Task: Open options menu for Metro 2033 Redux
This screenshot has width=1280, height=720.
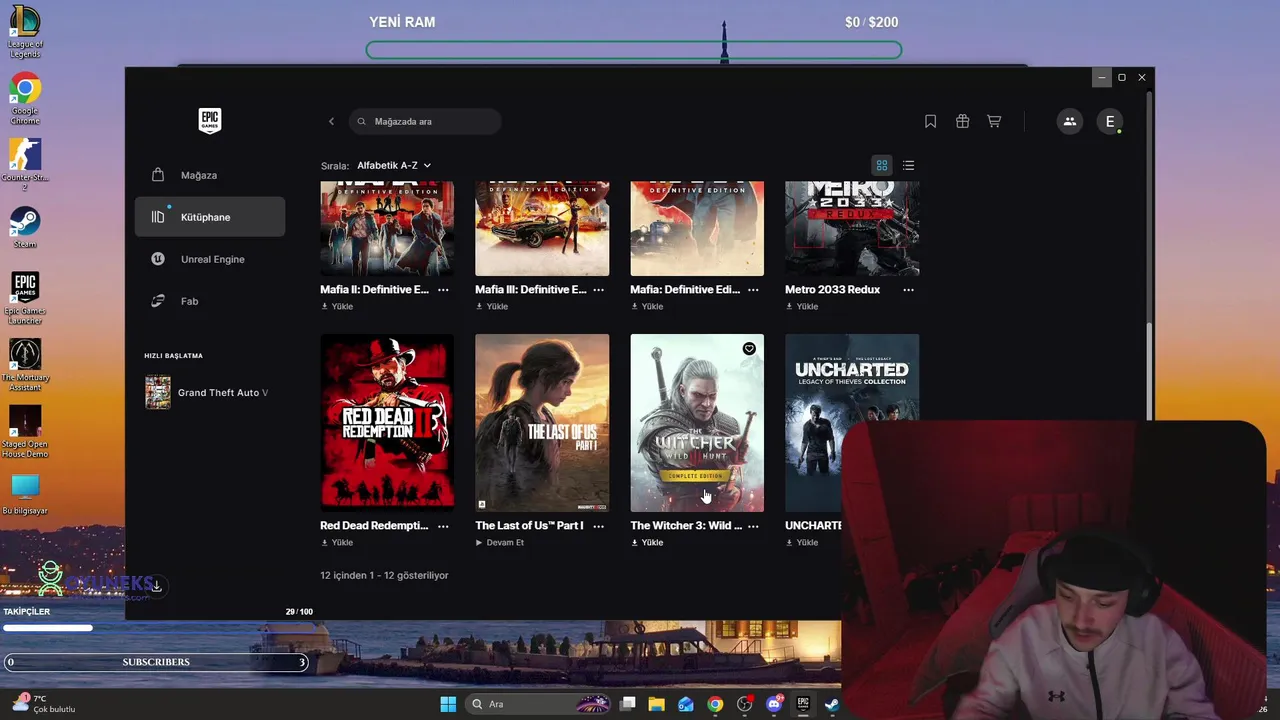Action: [908, 290]
